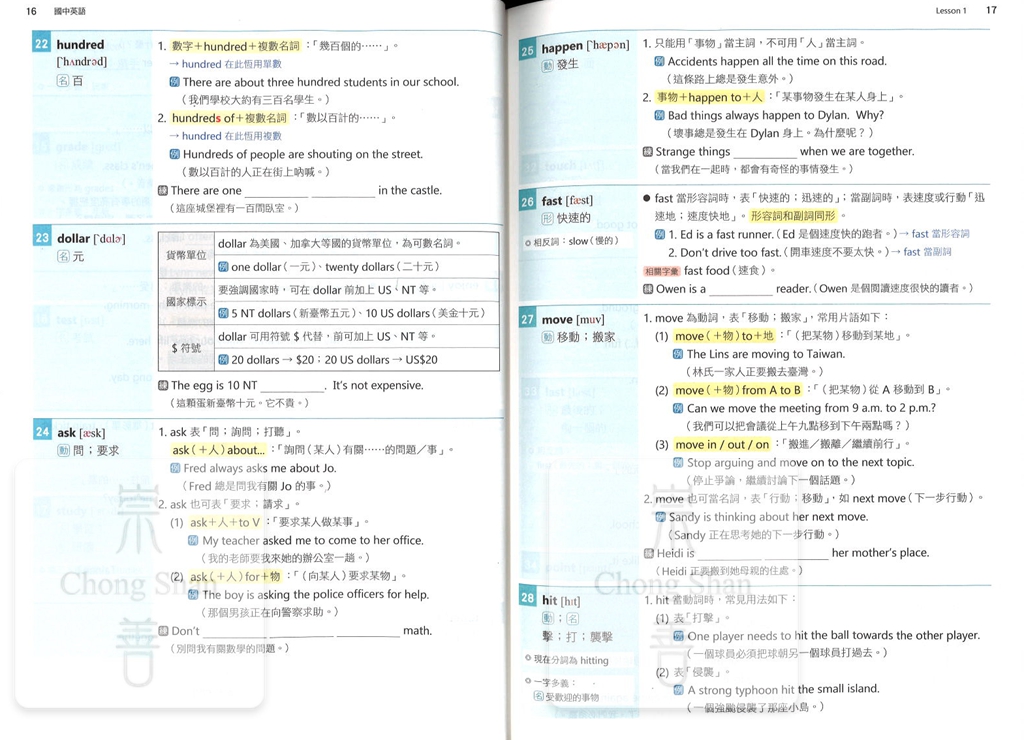
Task: Select example '5 NT dollars（新臺幣五元）'
Action: tap(358, 313)
